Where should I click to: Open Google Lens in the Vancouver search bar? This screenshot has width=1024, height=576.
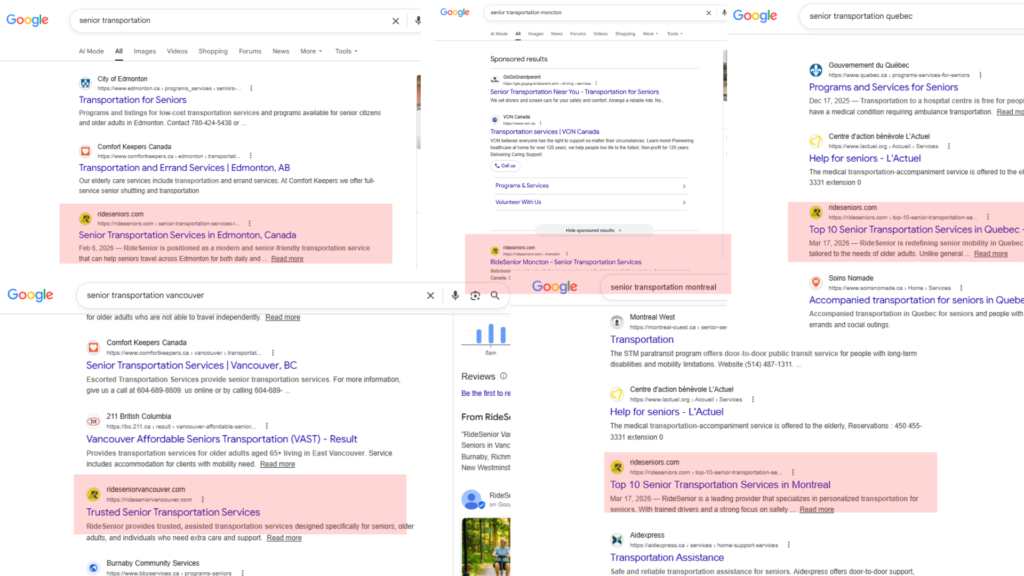pyautogui.click(x=475, y=295)
